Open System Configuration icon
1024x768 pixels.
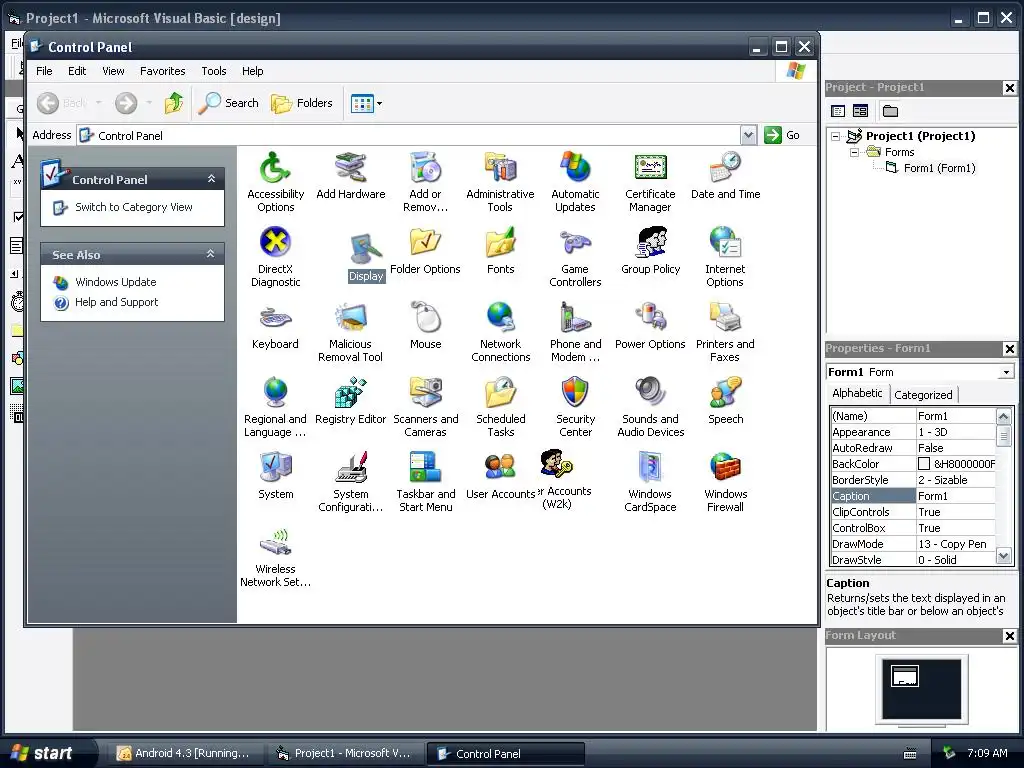coord(351,481)
